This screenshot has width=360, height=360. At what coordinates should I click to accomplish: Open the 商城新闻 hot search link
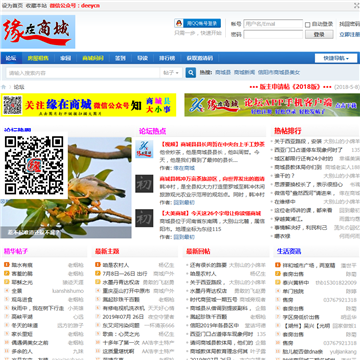[244, 72]
